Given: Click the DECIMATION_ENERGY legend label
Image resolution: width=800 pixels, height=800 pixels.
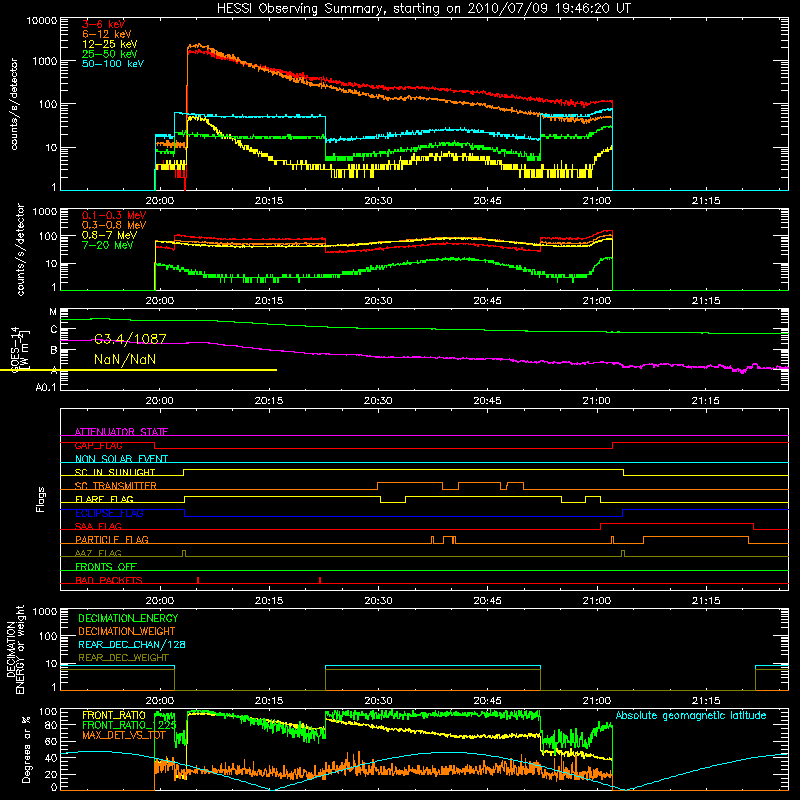Looking at the screenshot, I should pyautogui.click(x=128, y=618).
